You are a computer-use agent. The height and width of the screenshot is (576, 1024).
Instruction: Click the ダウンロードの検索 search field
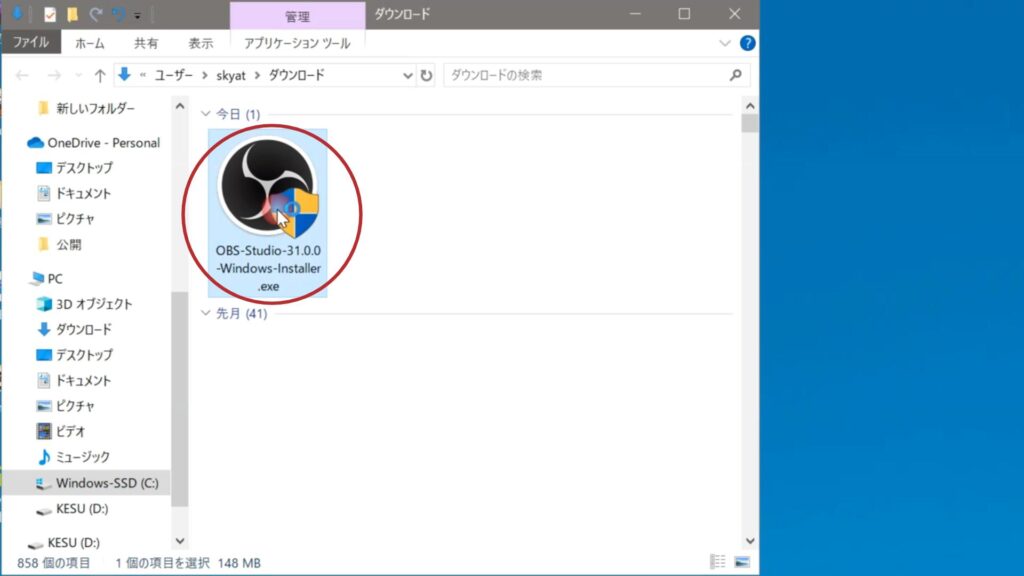585,75
